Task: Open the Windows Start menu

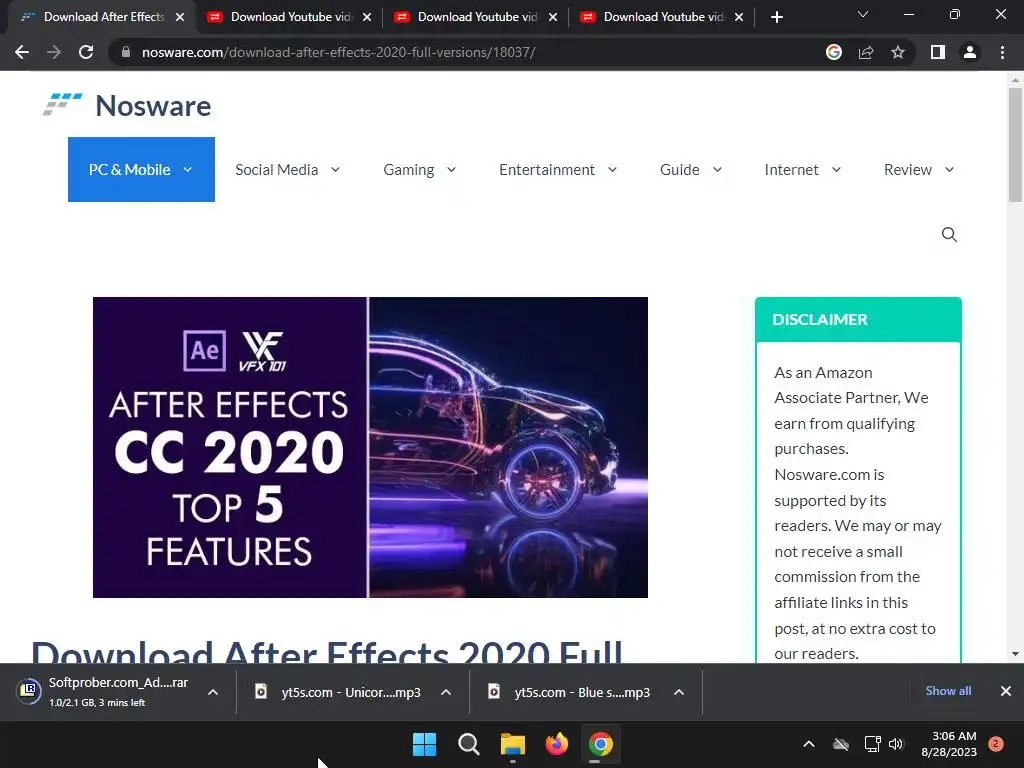Action: point(424,744)
